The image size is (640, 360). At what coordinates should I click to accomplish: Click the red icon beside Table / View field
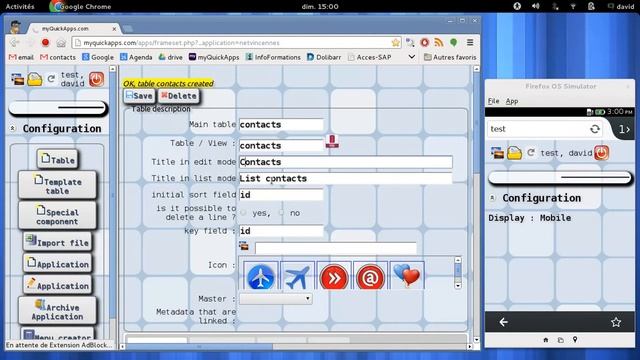point(332,141)
